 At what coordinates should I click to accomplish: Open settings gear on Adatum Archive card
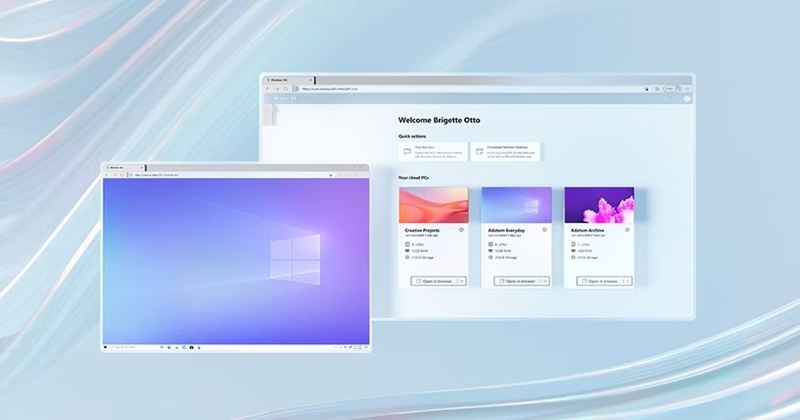click(626, 230)
